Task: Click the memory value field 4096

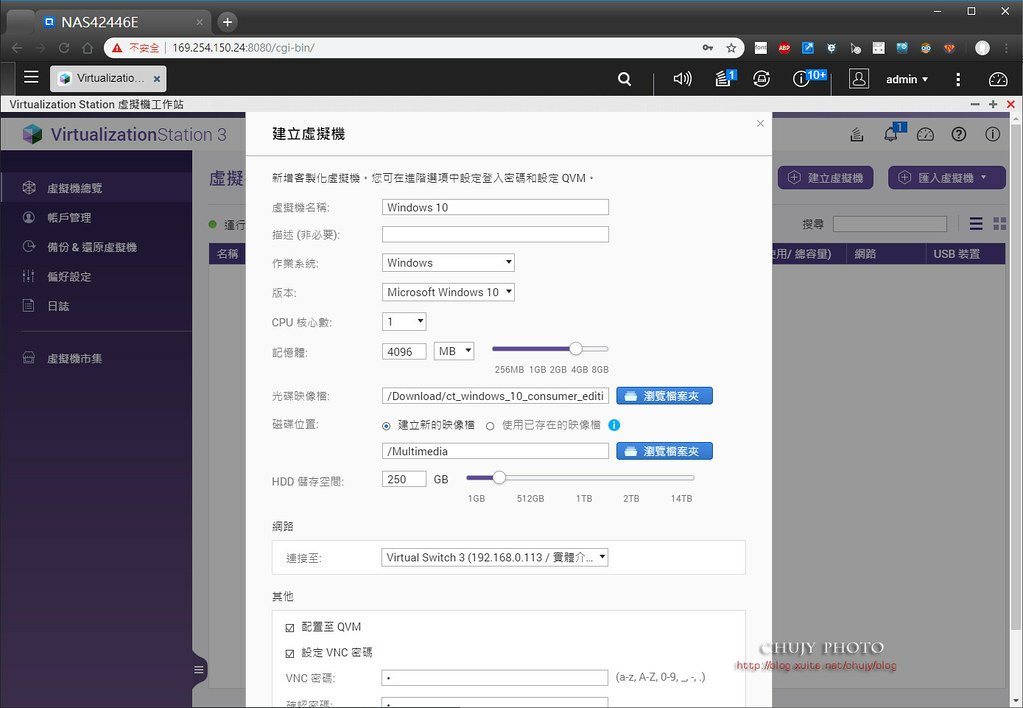Action: (404, 352)
